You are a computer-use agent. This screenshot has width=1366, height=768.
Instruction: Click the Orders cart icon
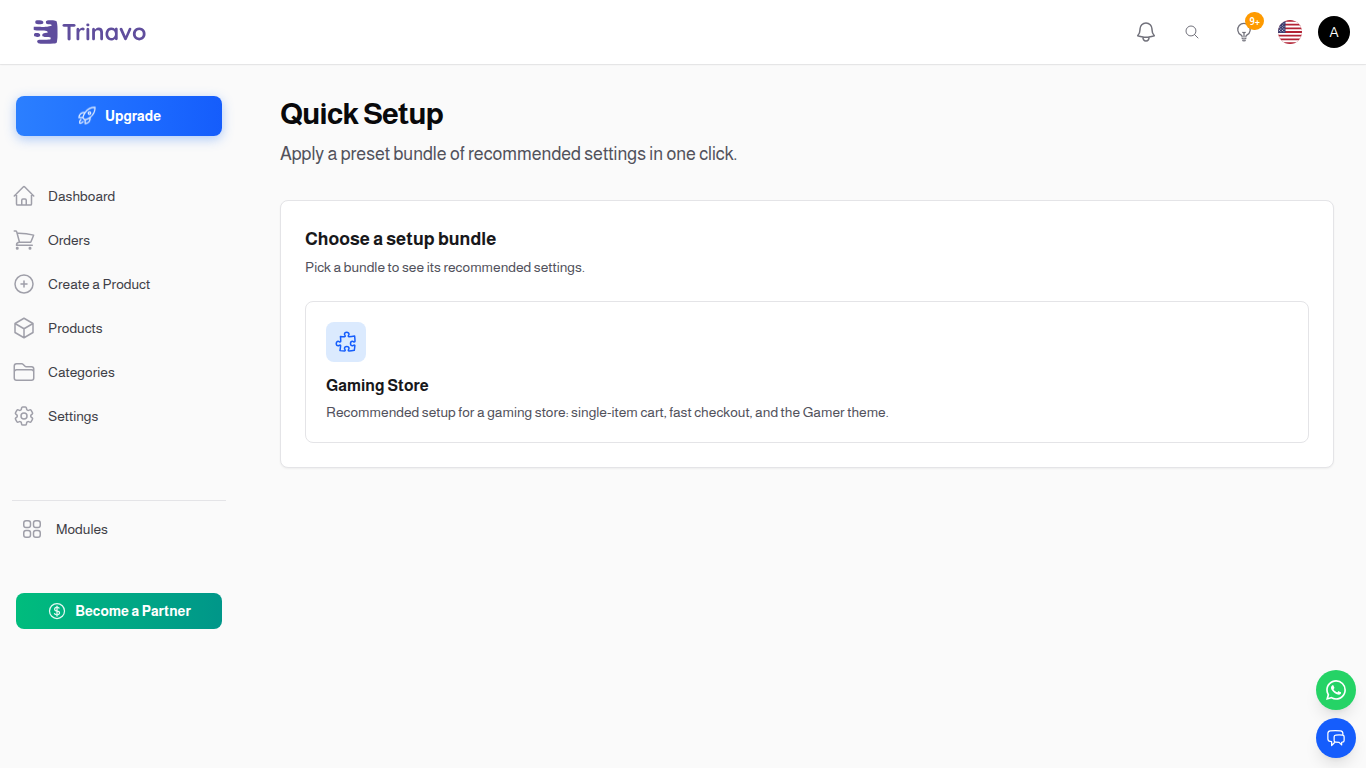(x=24, y=240)
